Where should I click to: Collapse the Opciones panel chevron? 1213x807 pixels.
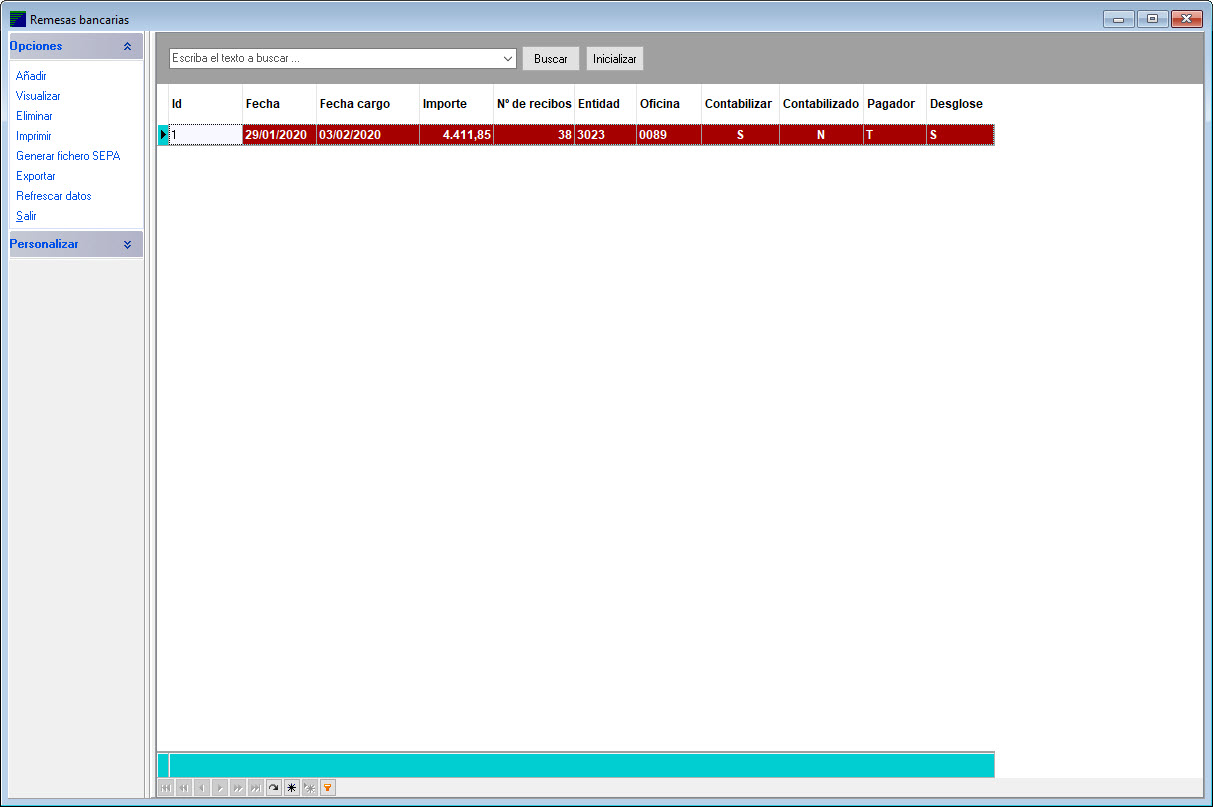[127, 46]
